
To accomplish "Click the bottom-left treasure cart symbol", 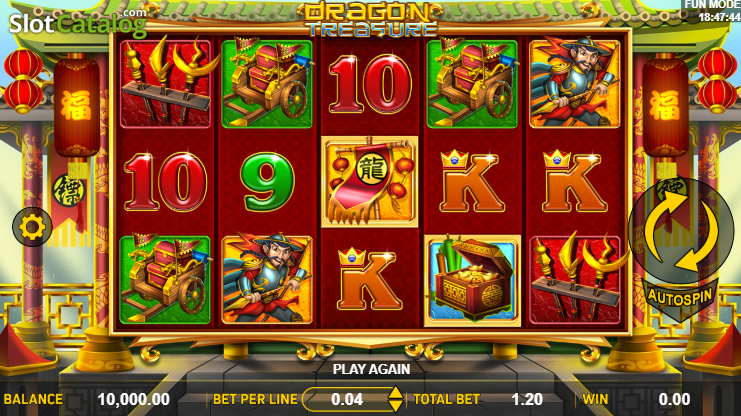I will pyautogui.click(x=165, y=280).
